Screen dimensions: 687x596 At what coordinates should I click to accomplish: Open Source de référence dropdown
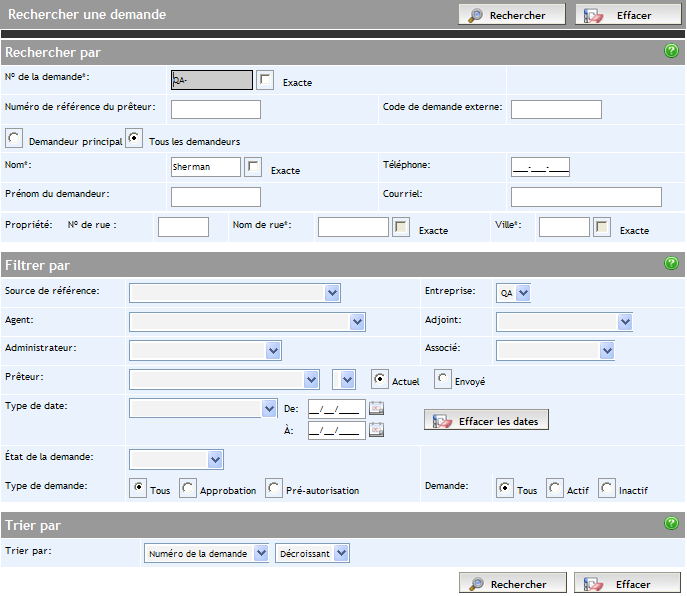(x=235, y=293)
